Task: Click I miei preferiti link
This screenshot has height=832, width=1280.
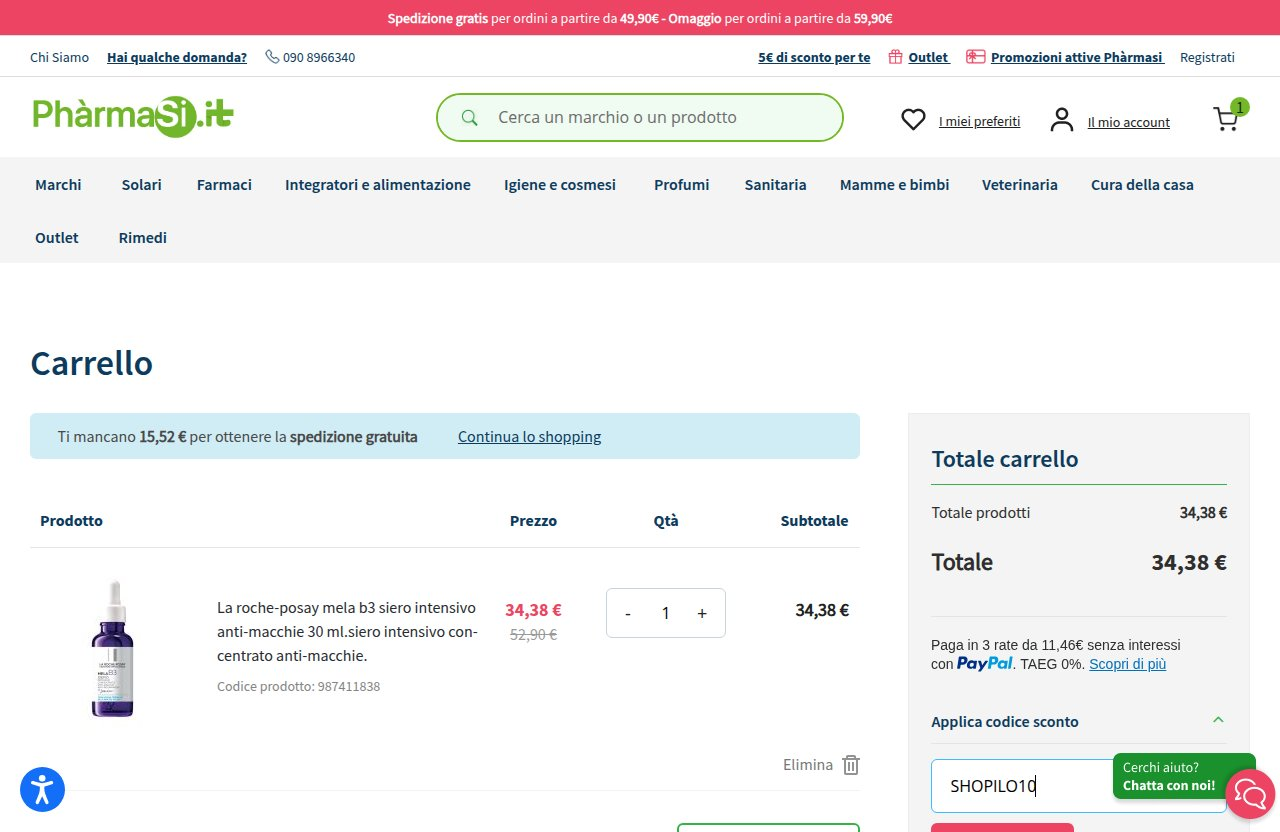Action: pyautogui.click(x=979, y=121)
